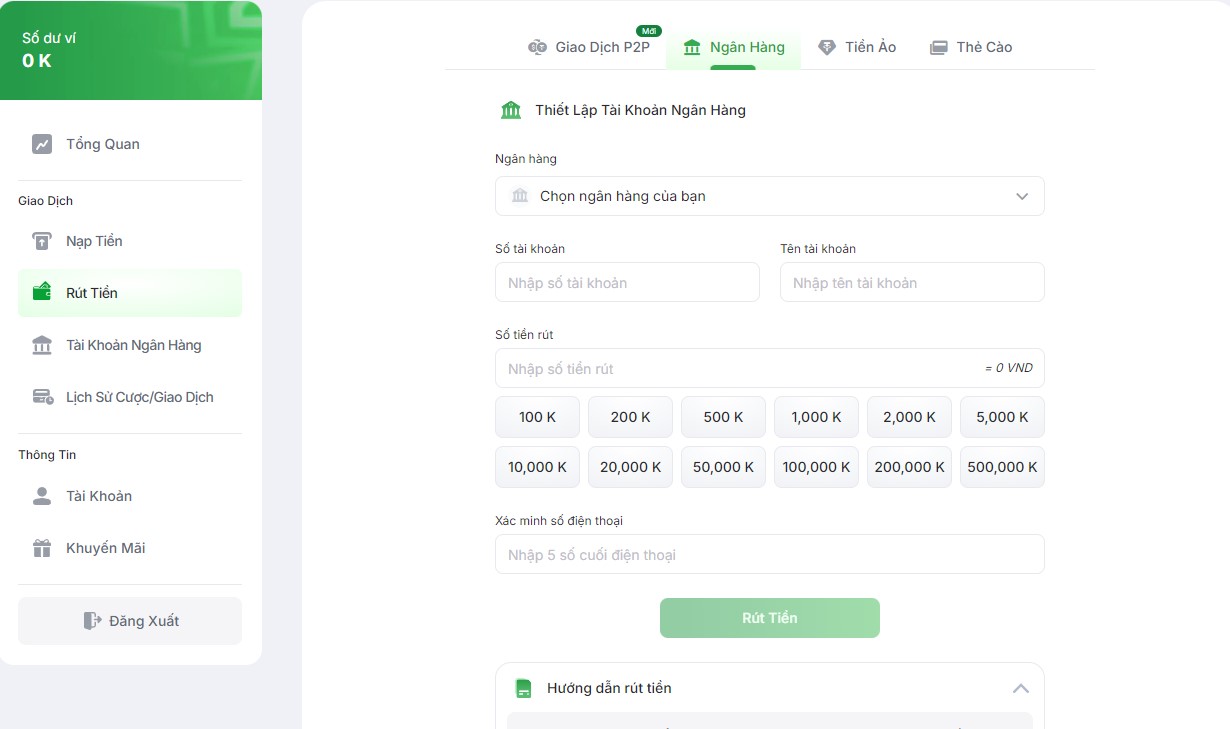The height and width of the screenshot is (729, 1230).
Task: Click the Khuyến Mãi gift icon
Action: [x=42, y=548]
